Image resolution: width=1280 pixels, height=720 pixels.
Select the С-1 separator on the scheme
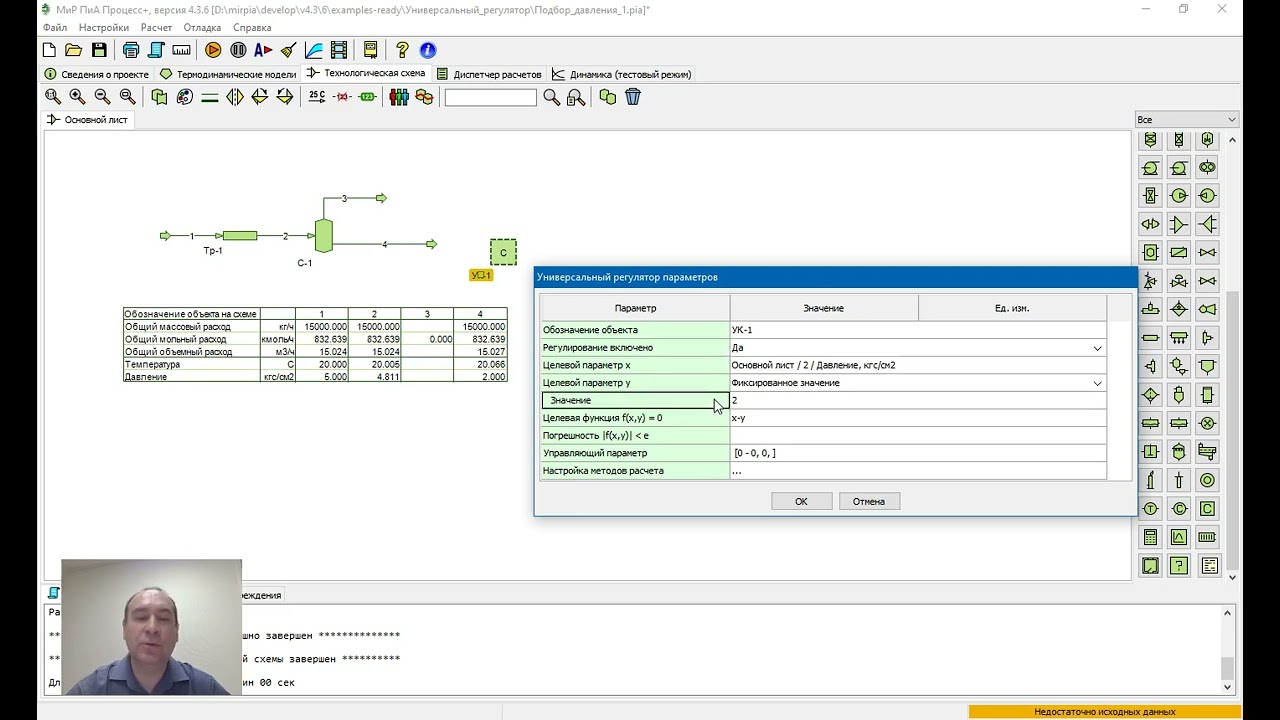click(323, 236)
